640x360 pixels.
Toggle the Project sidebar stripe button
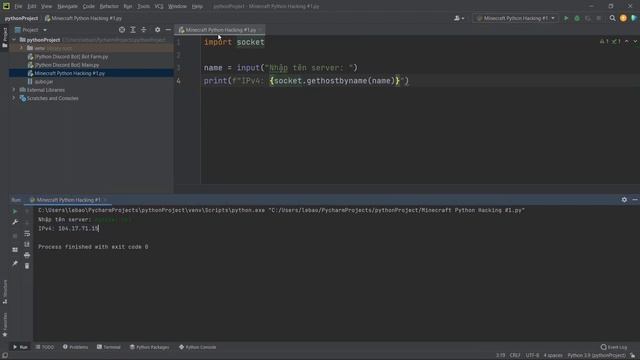click(x=5, y=38)
